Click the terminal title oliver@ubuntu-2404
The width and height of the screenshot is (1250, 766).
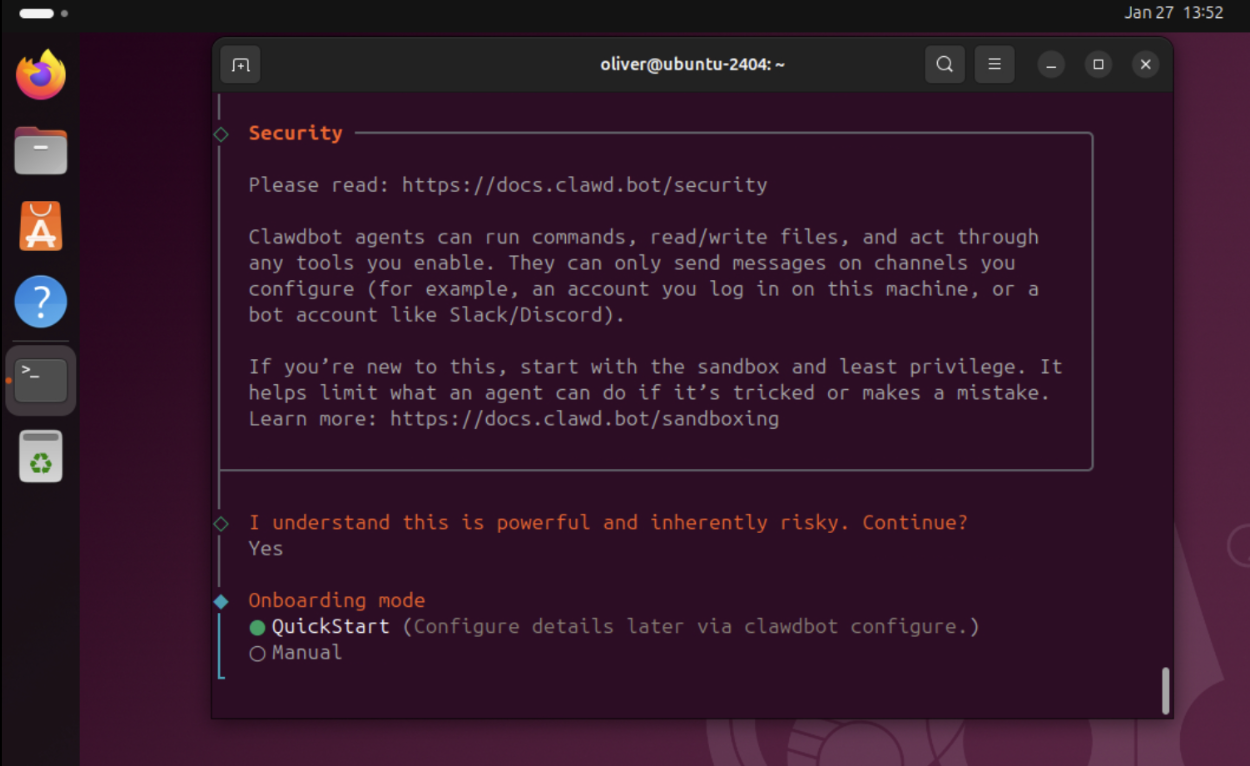692,65
